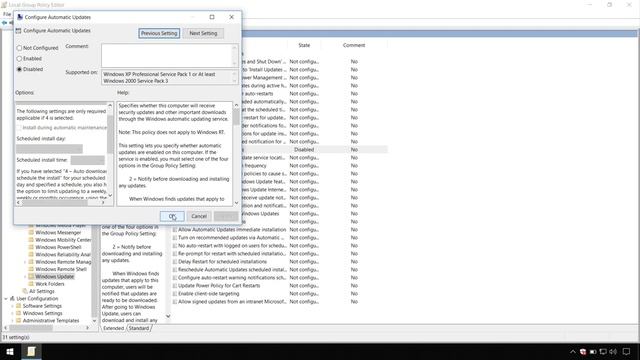Click the volume speaker tray icon
640x360 pixels.
[613, 351]
